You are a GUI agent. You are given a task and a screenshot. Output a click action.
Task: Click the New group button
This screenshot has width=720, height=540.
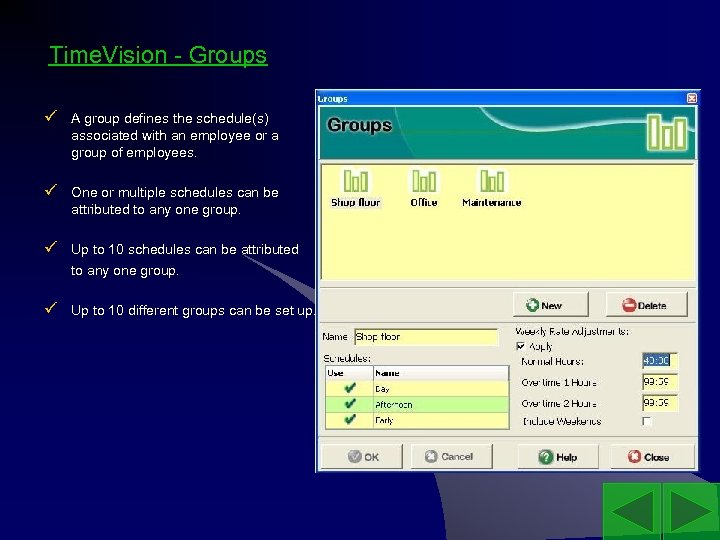tap(551, 305)
